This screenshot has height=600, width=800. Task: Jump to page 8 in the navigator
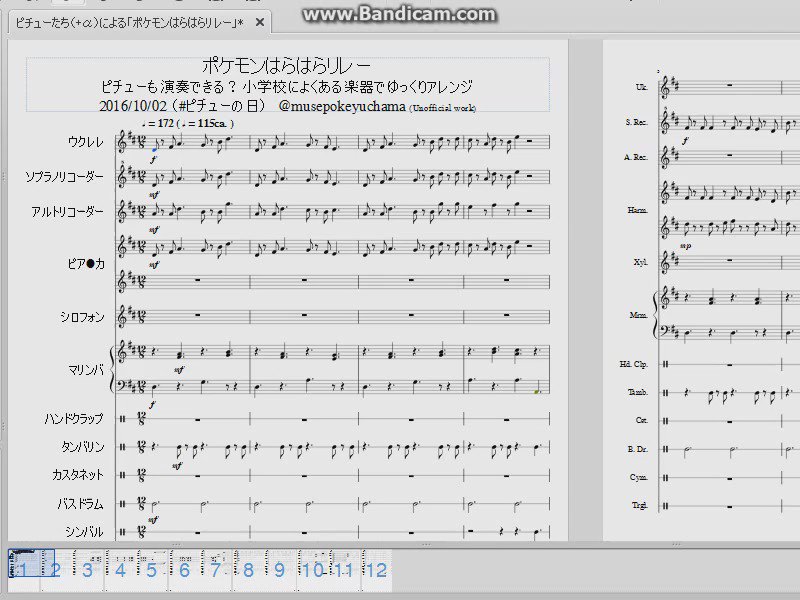(248, 569)
